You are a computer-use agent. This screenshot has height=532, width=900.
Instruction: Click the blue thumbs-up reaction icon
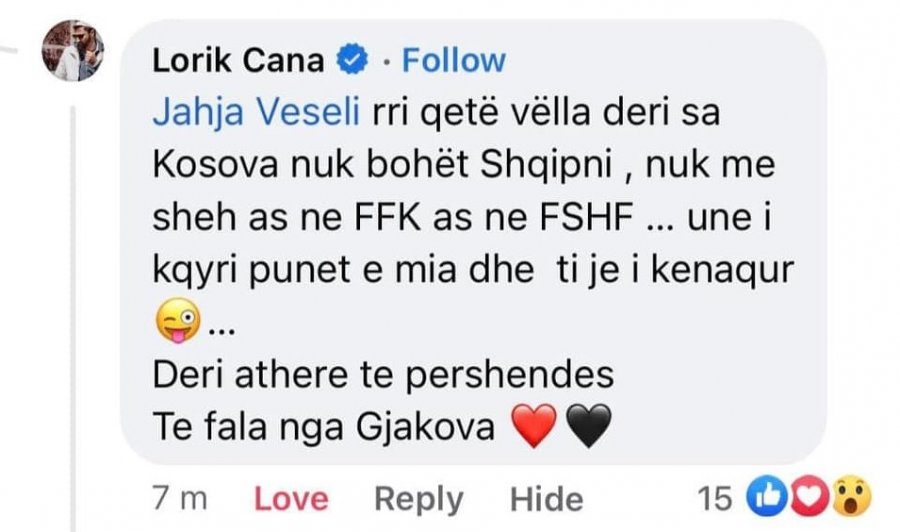(767, 496)
